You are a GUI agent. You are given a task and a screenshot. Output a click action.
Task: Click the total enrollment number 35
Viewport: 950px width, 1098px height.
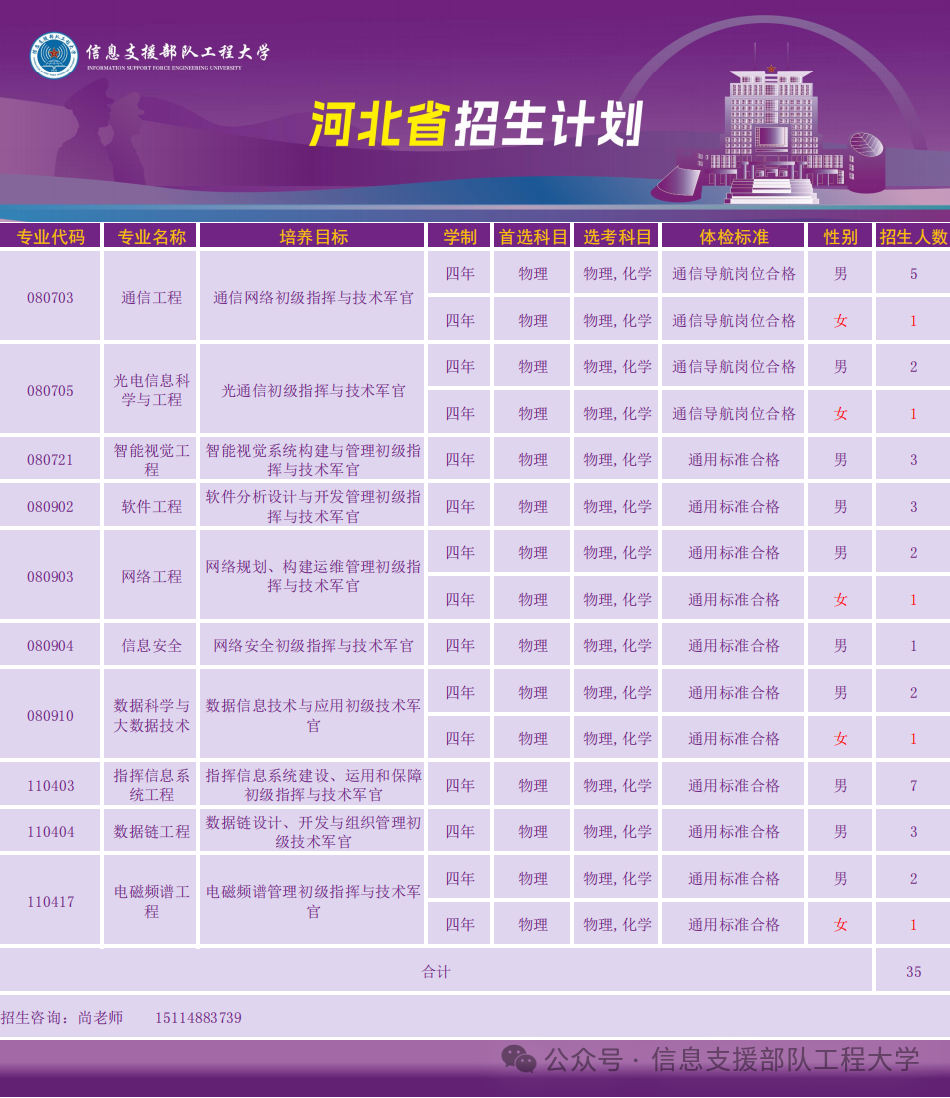(913, 971)
